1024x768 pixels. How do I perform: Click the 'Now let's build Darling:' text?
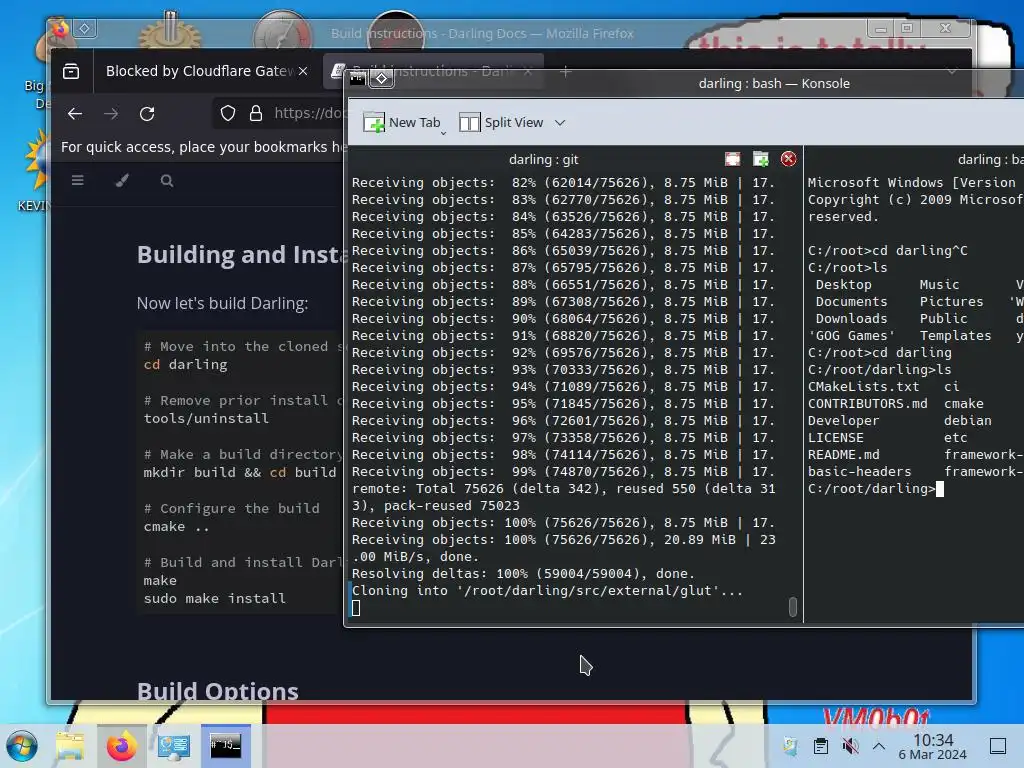pyautogui.click(x=222, y=303)
